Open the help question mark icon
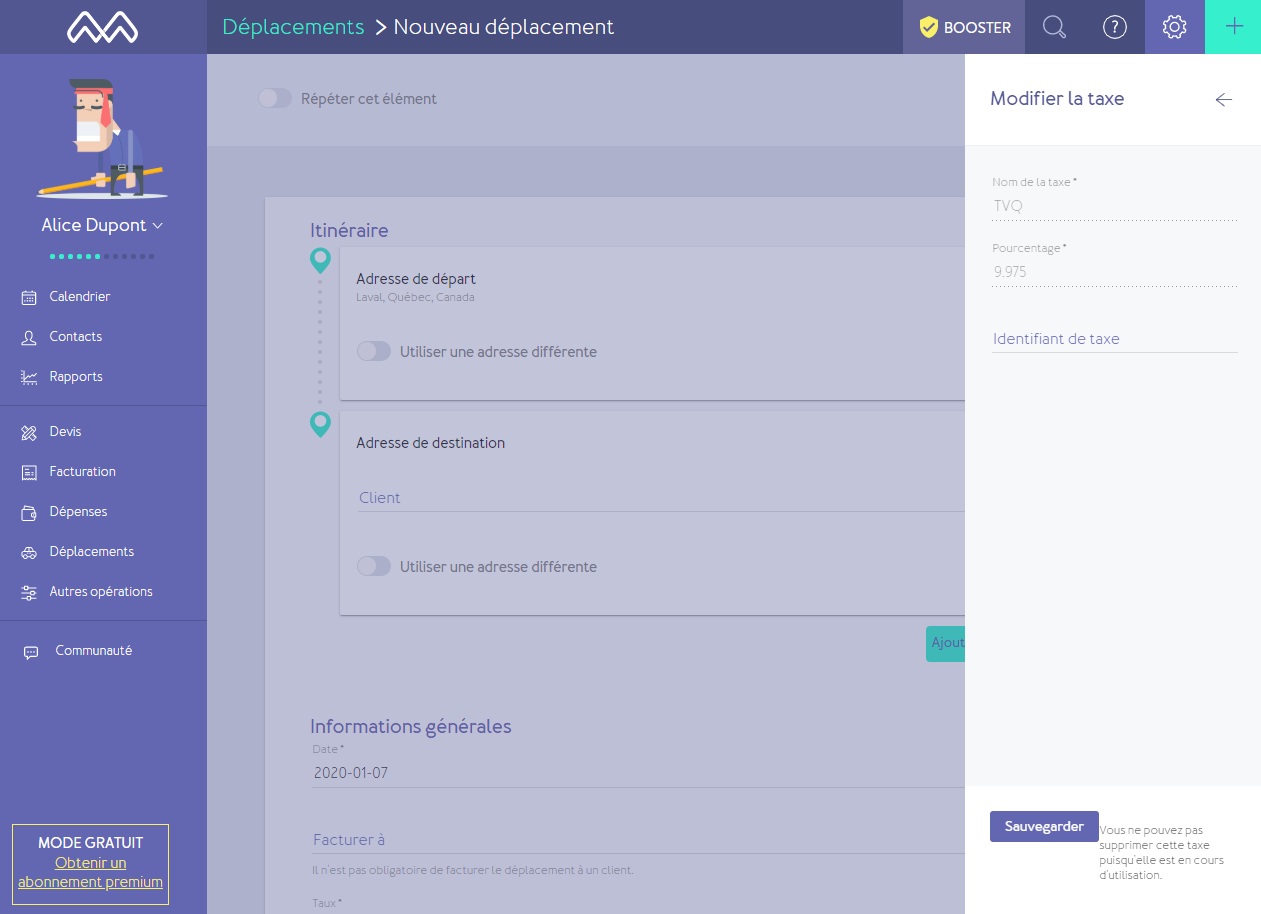The width and height of the screenshot is (1261, 914). (1114, 27)
